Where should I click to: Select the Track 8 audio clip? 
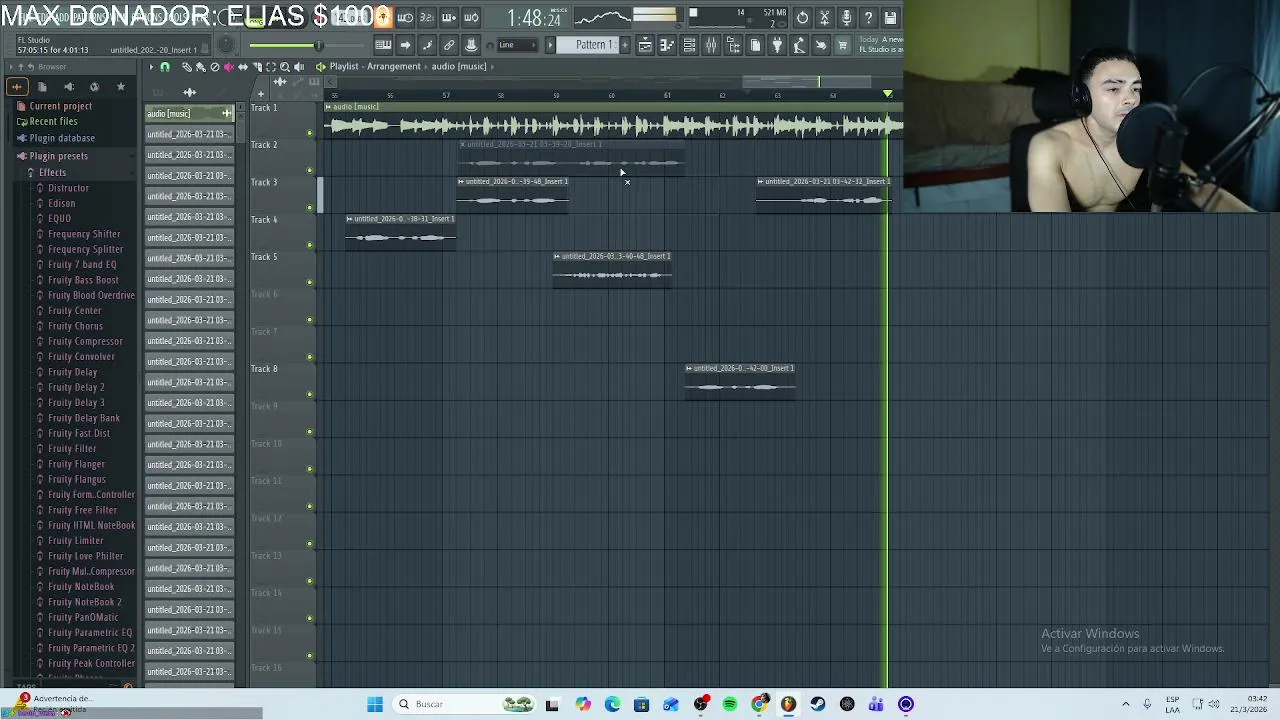click(x=740, y=382)
